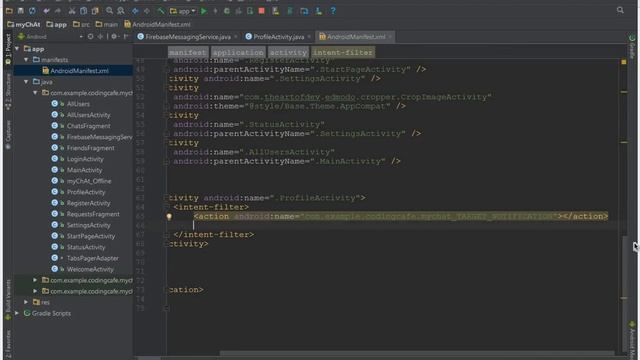Click the red Stop button
This screenshot has height=360, width=640.
[x=262, y=11]
